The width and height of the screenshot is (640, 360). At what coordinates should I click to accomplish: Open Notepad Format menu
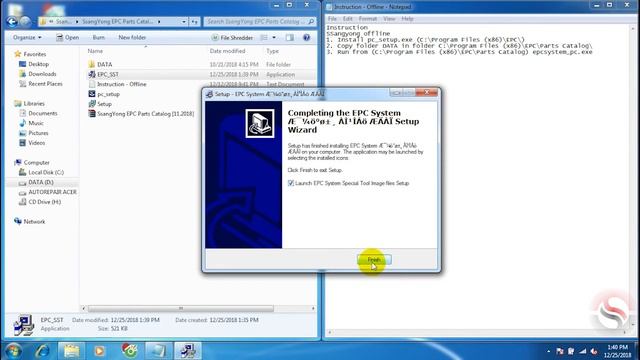click(x=368, y=19)
